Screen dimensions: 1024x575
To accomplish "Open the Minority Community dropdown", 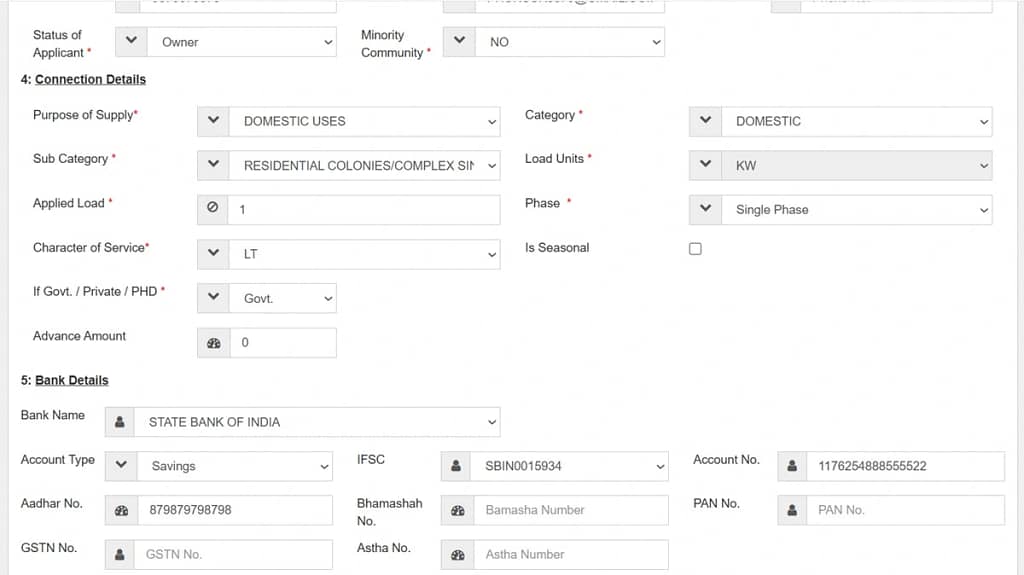I will coord(569,42).
